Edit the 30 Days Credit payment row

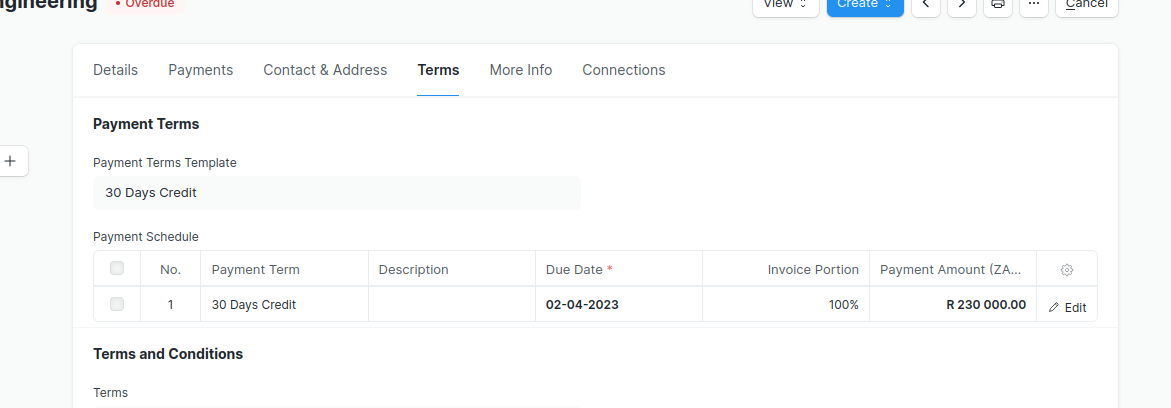click(x=1067, y=307)
